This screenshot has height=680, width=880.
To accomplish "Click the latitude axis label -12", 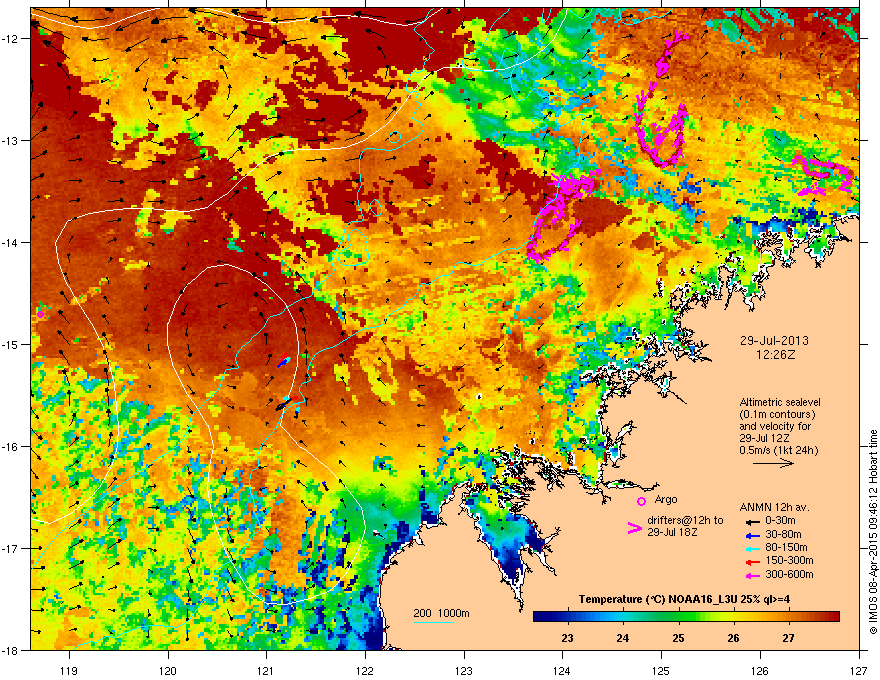I will (x=10, y=39).
